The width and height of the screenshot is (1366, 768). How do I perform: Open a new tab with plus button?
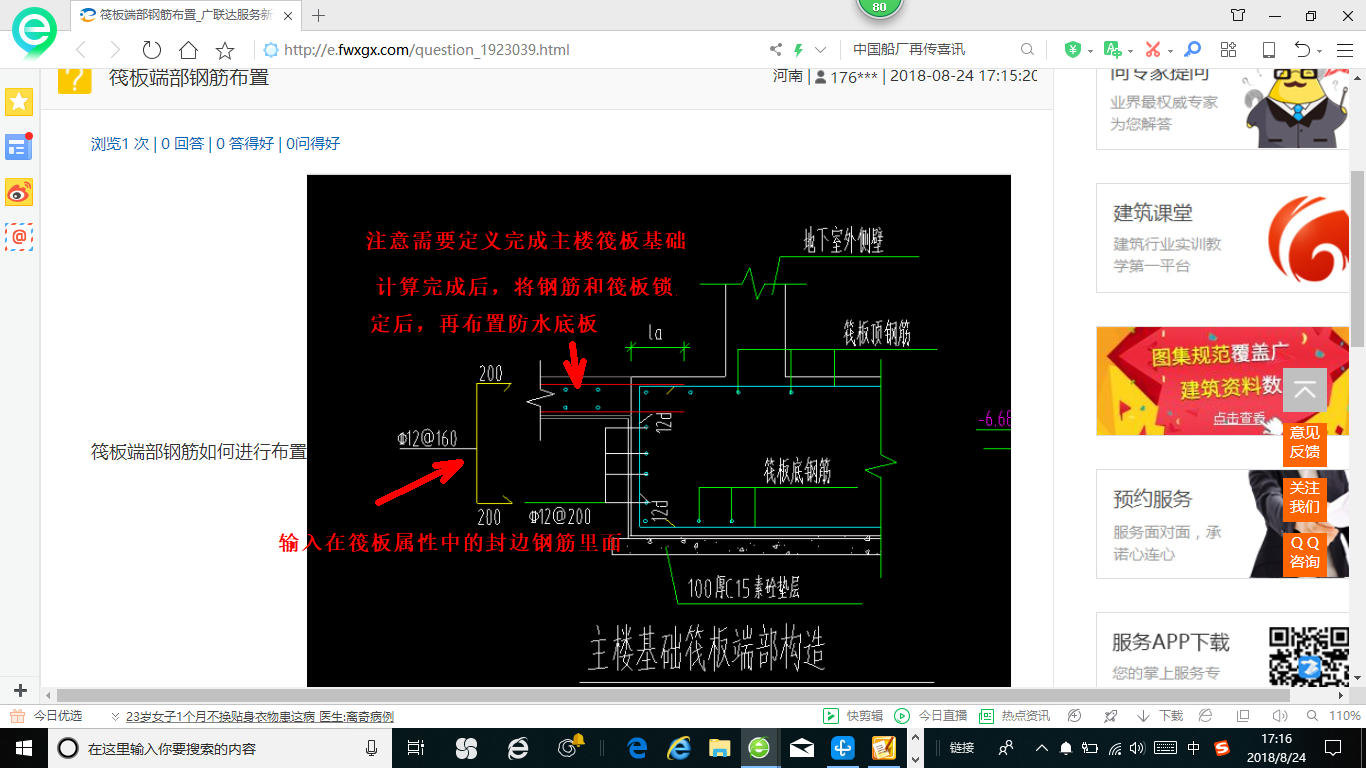coord(319,15)
